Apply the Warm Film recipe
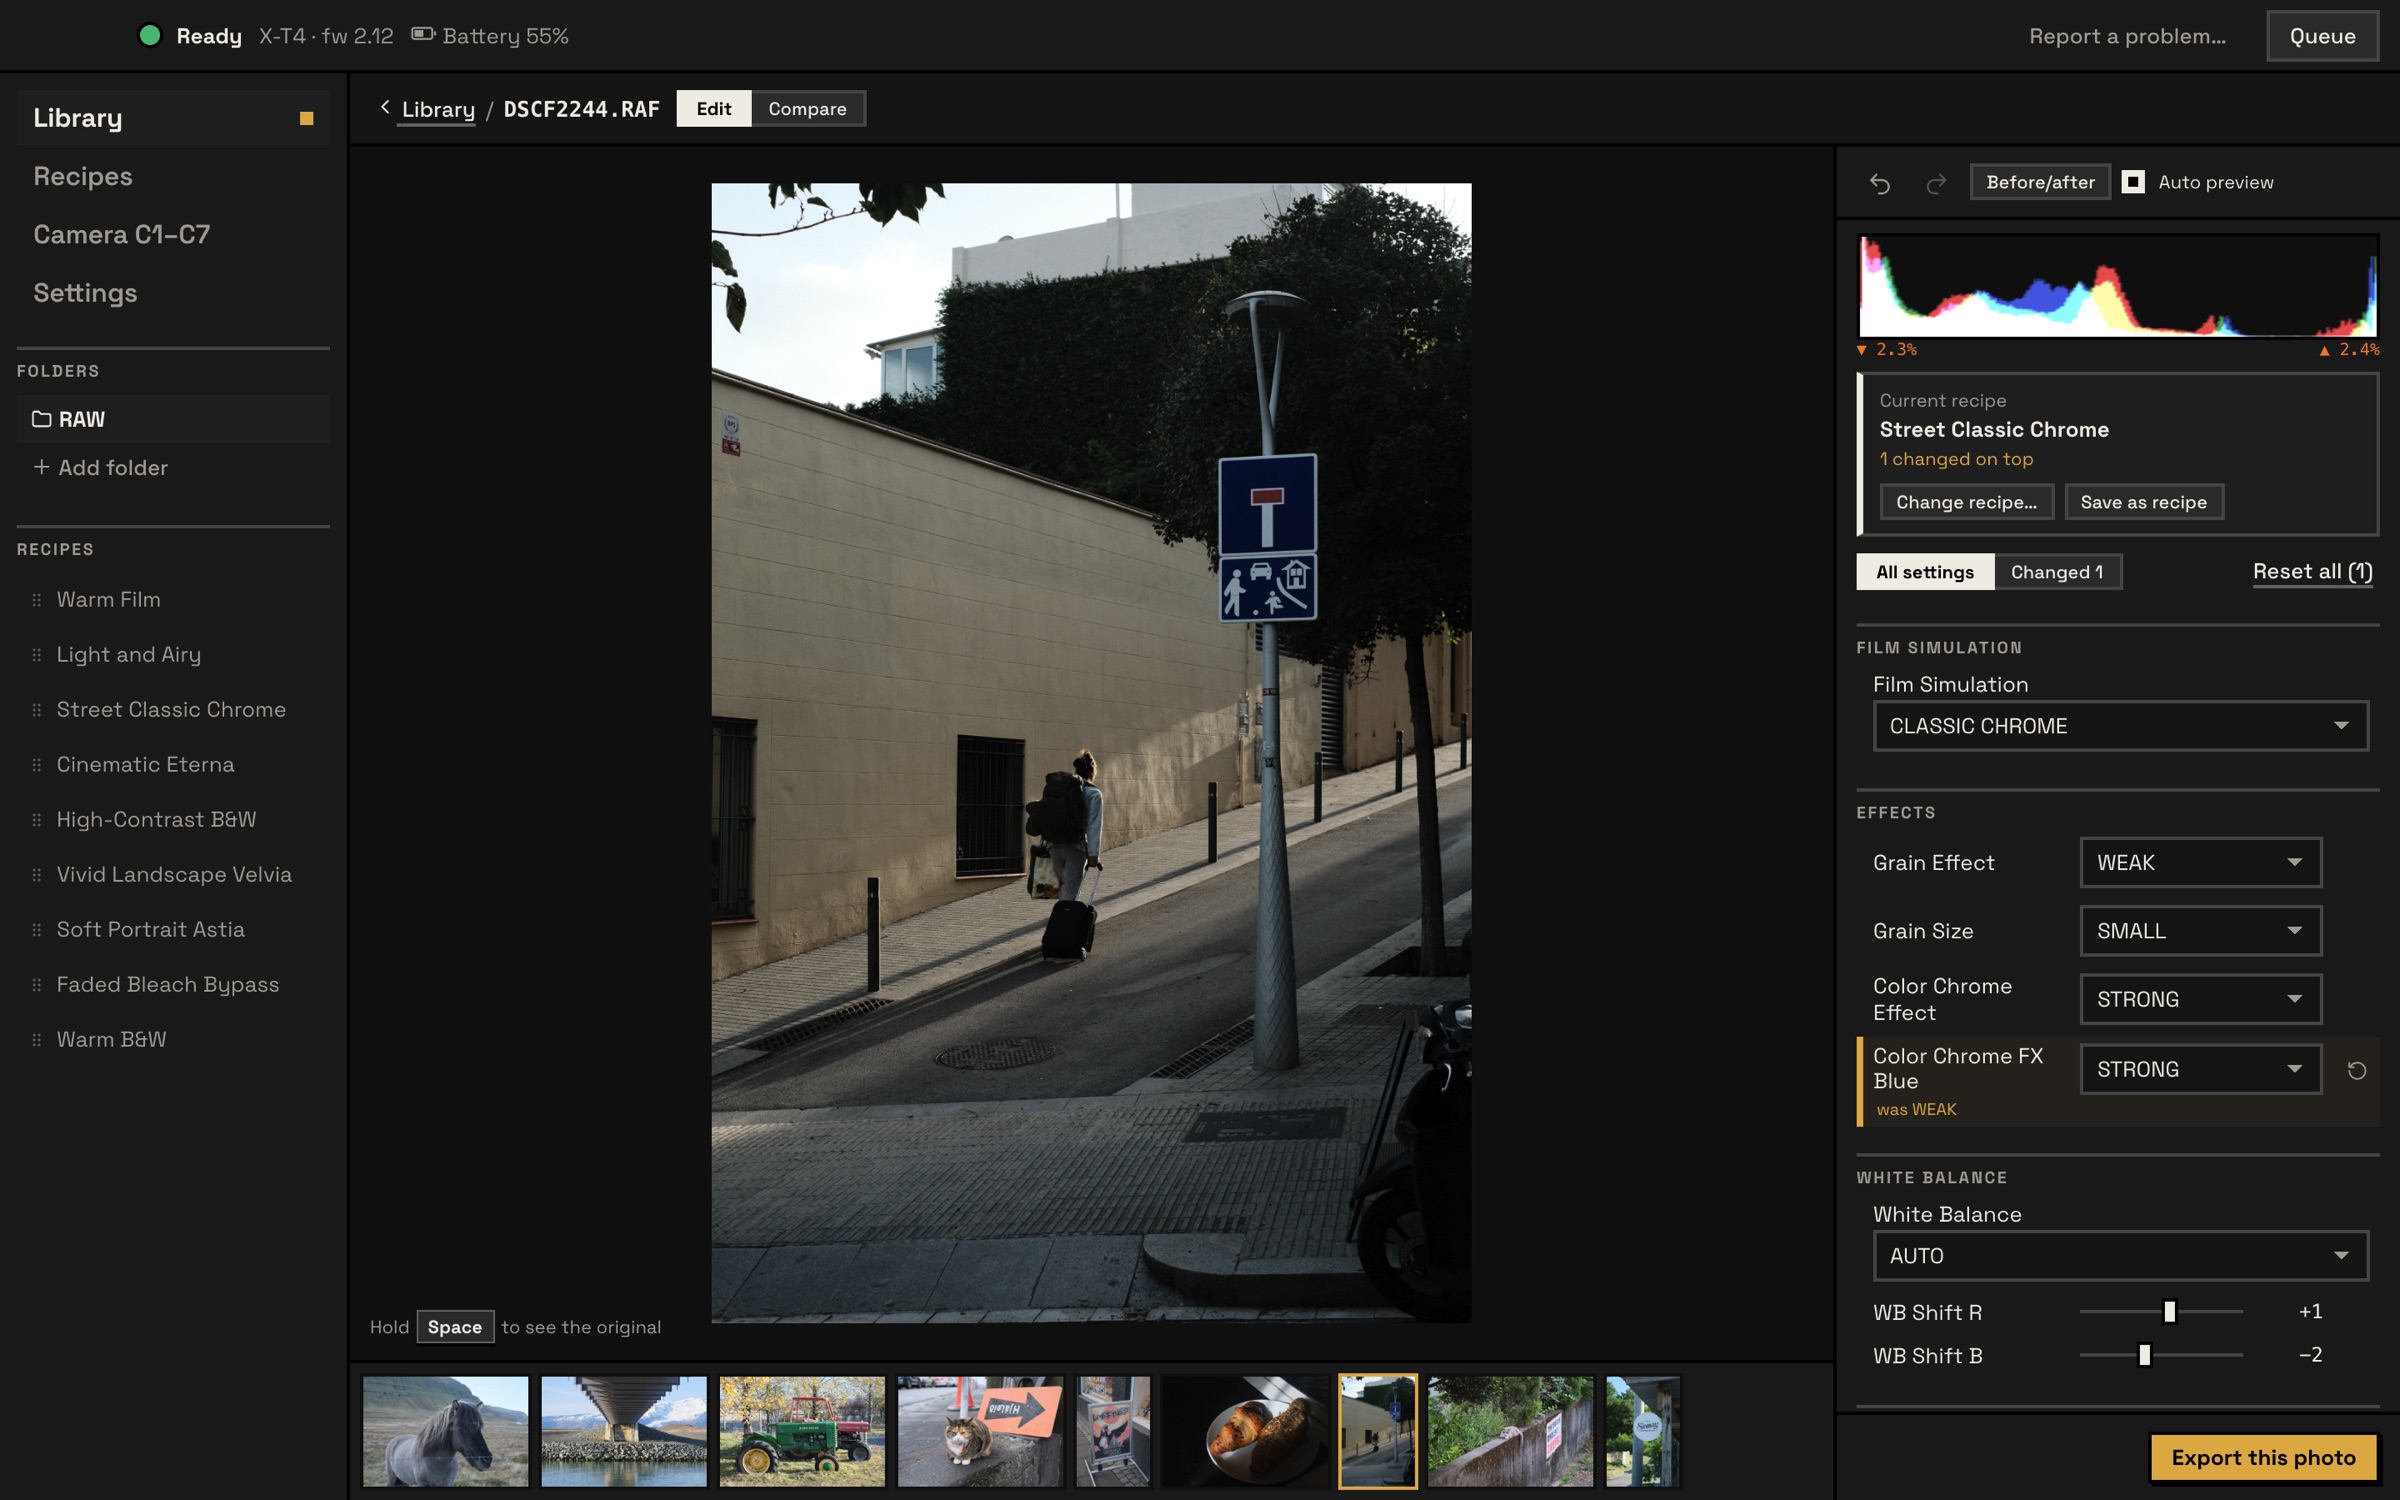This screenshot has height=1500, width=2400. point(108,600)
